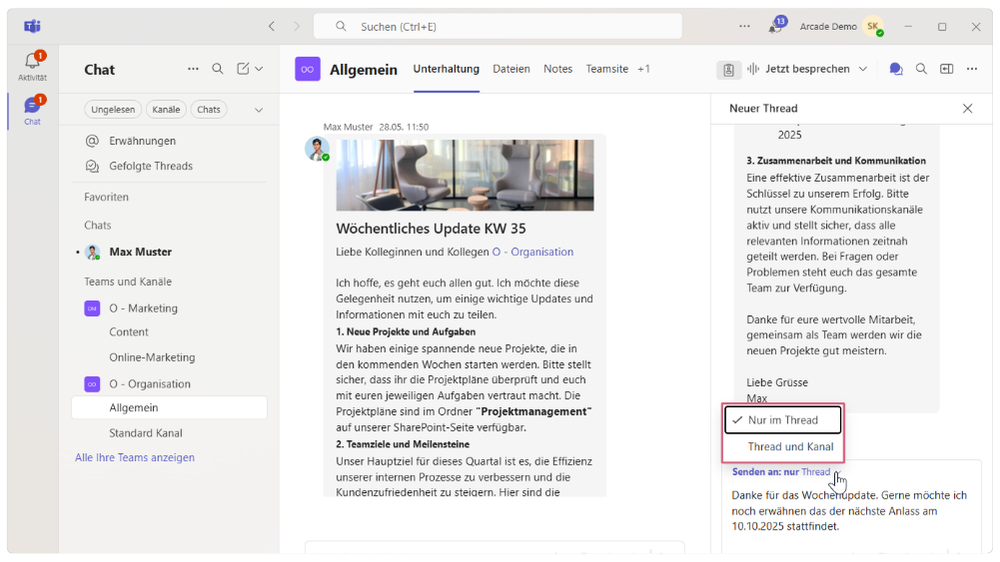This screenshot has width=1000, height=562.
Task: Click the Neuer Thread panel title
Action: [x=763, y=108]
